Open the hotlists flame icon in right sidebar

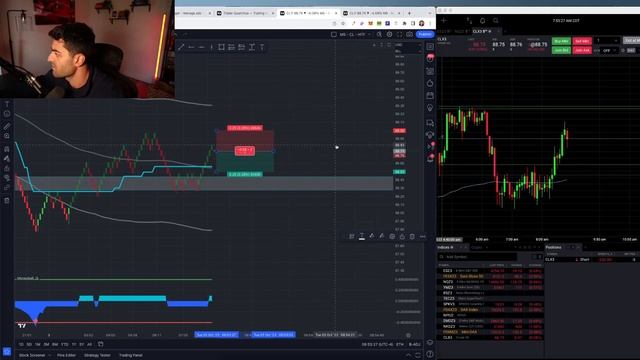pos(430,83)
